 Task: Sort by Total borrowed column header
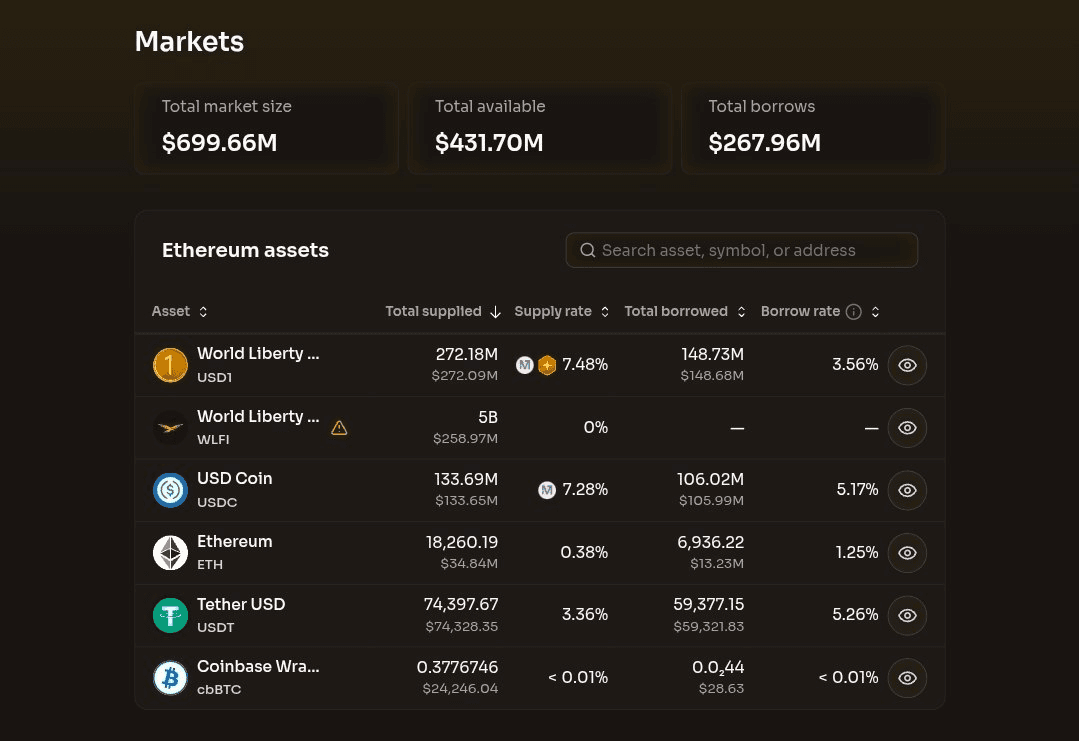pyautogui.click(x=685, y=311)
